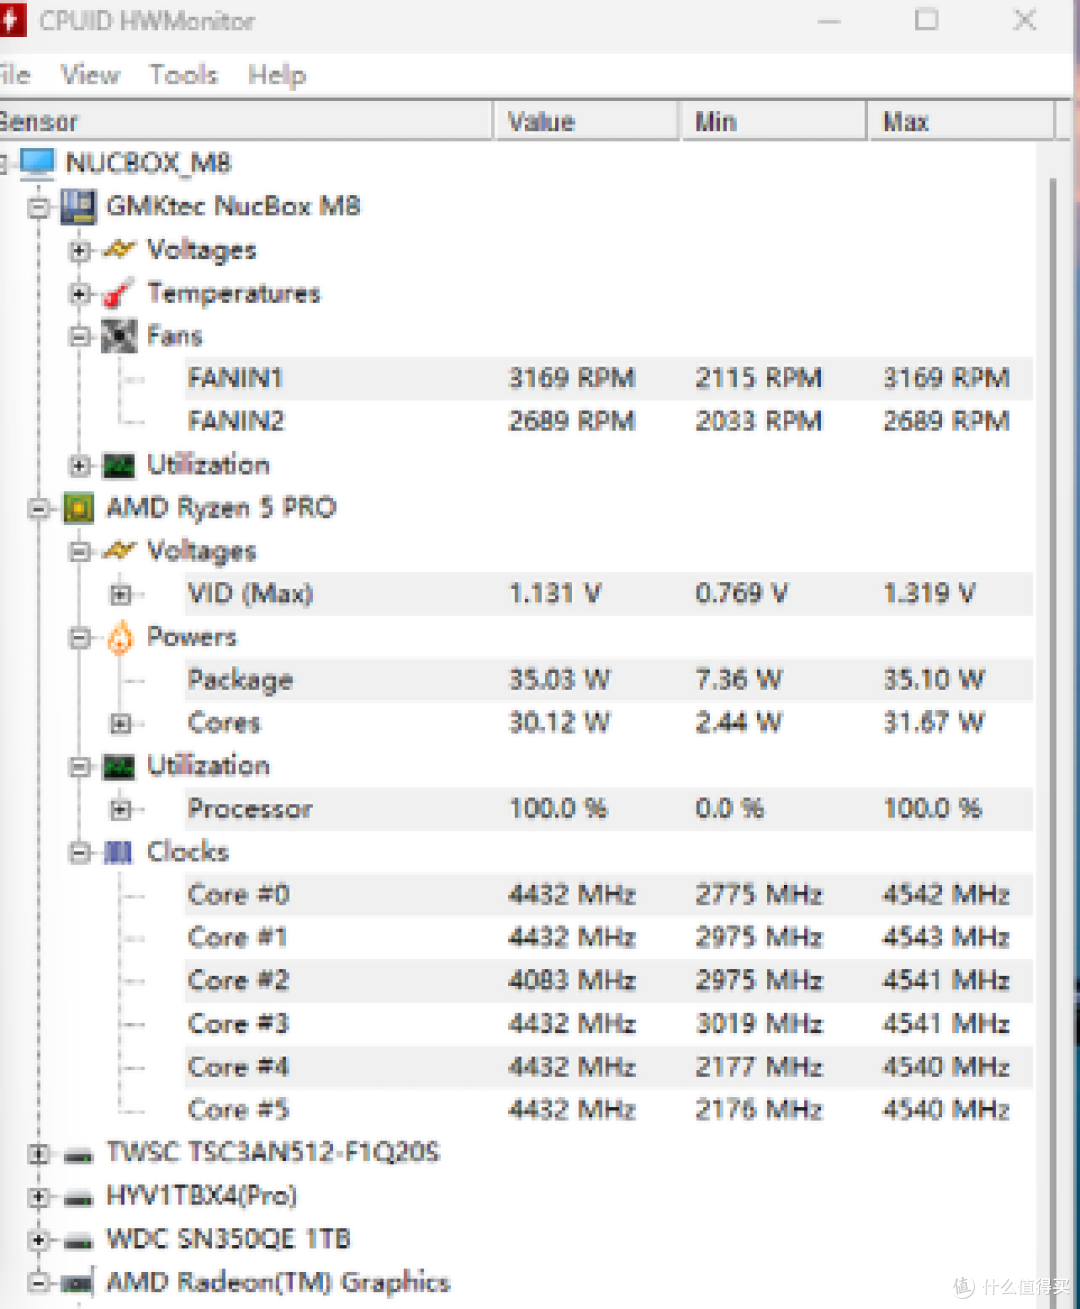
Task: Select the FANIN2 row
Action: (609, 421)
